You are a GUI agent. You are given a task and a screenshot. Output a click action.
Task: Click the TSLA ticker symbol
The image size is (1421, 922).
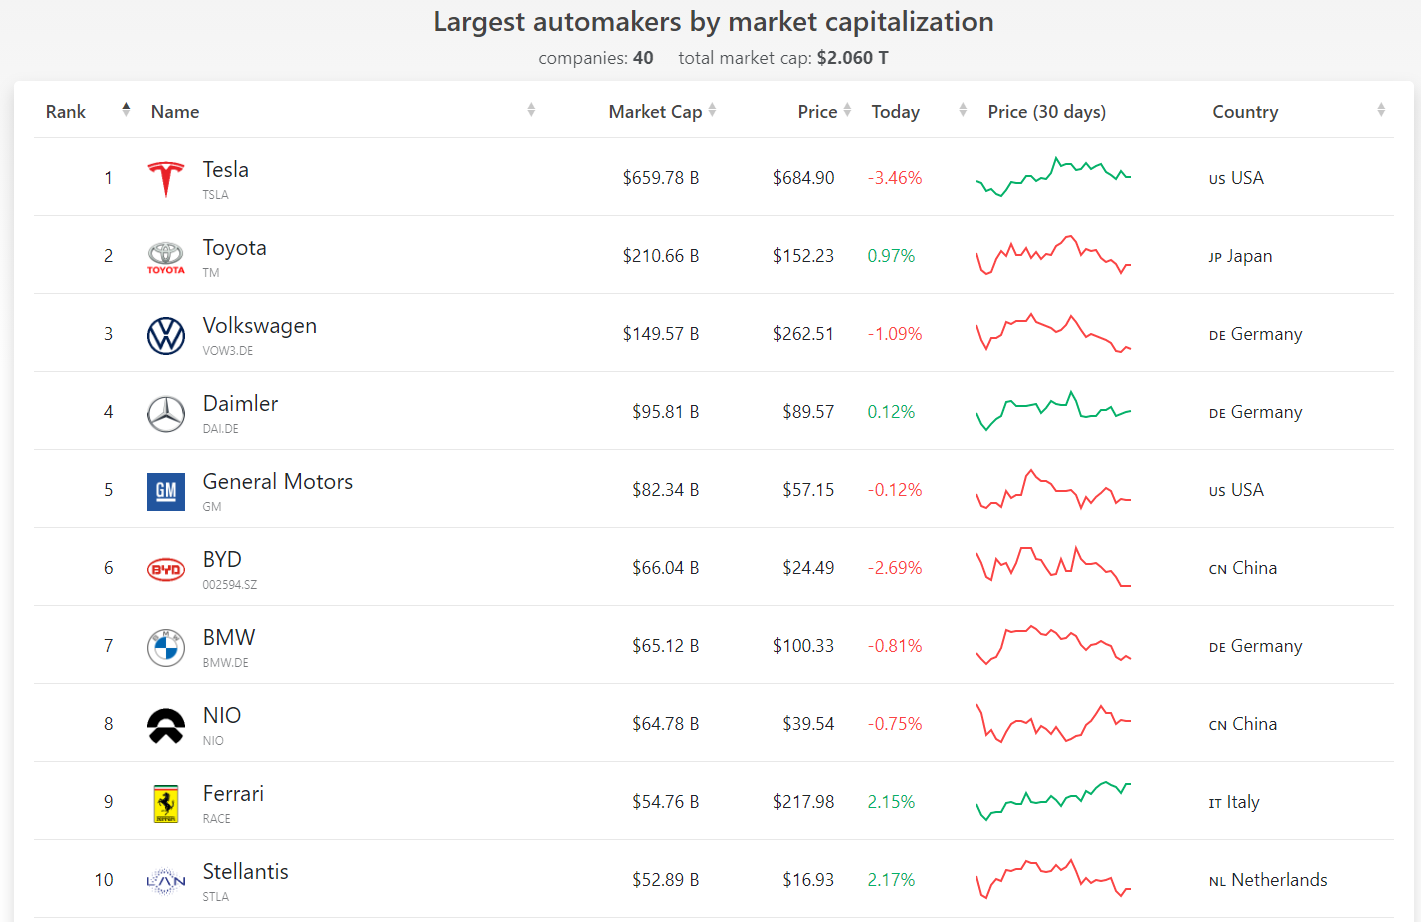(216, 195)
